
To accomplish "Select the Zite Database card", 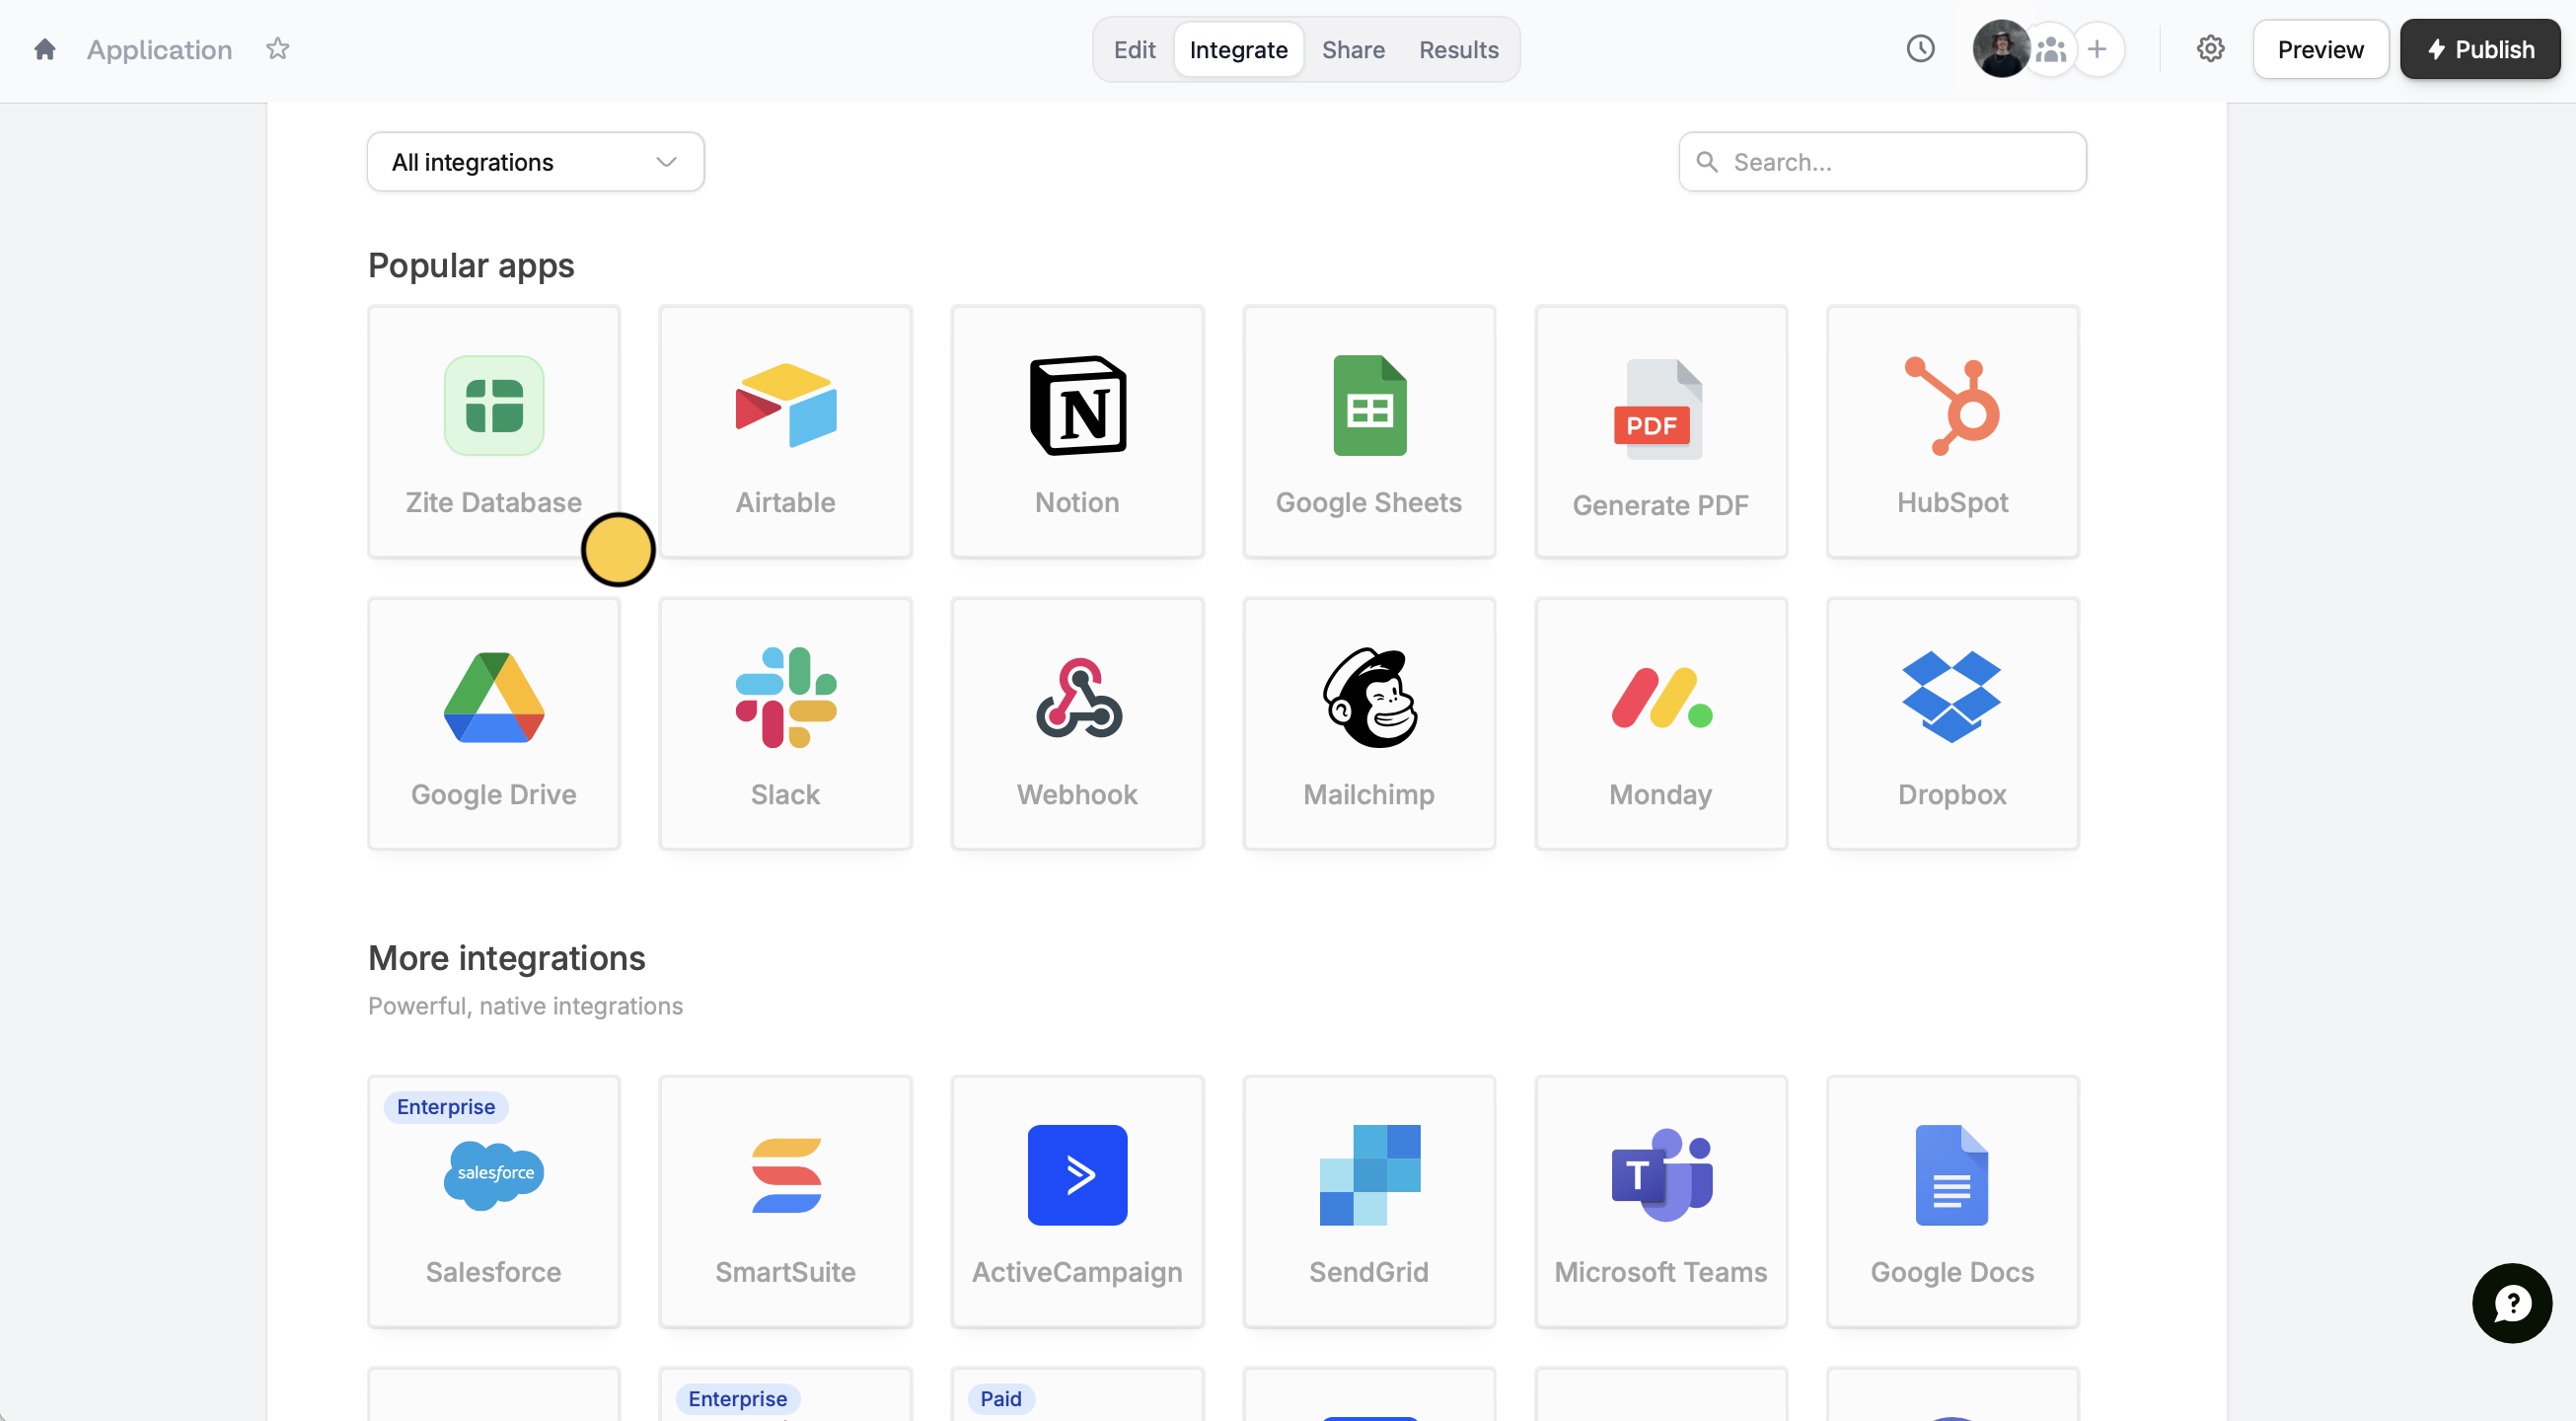I will point(493,431).
